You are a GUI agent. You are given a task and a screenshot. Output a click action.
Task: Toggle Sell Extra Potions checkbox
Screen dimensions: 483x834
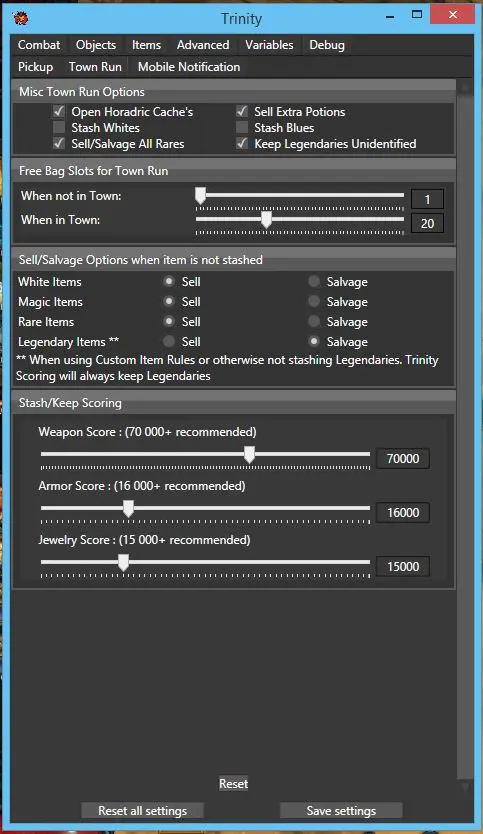click(x=242, y=112)
